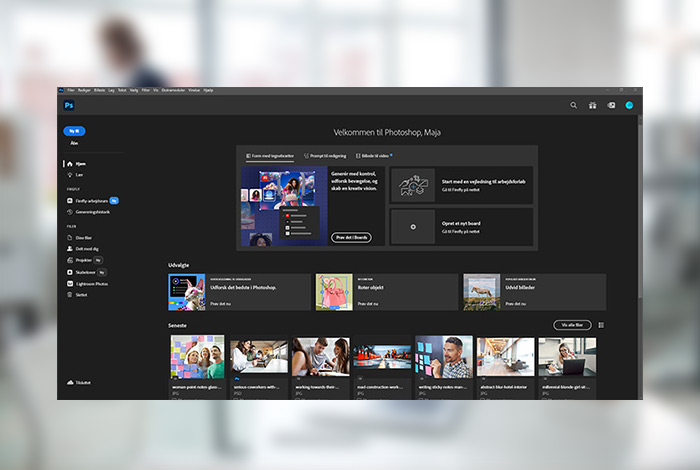This screenshot has width=700, height=470.
Task: Open the Rediger menu
Action: click(x=84, y=90)
